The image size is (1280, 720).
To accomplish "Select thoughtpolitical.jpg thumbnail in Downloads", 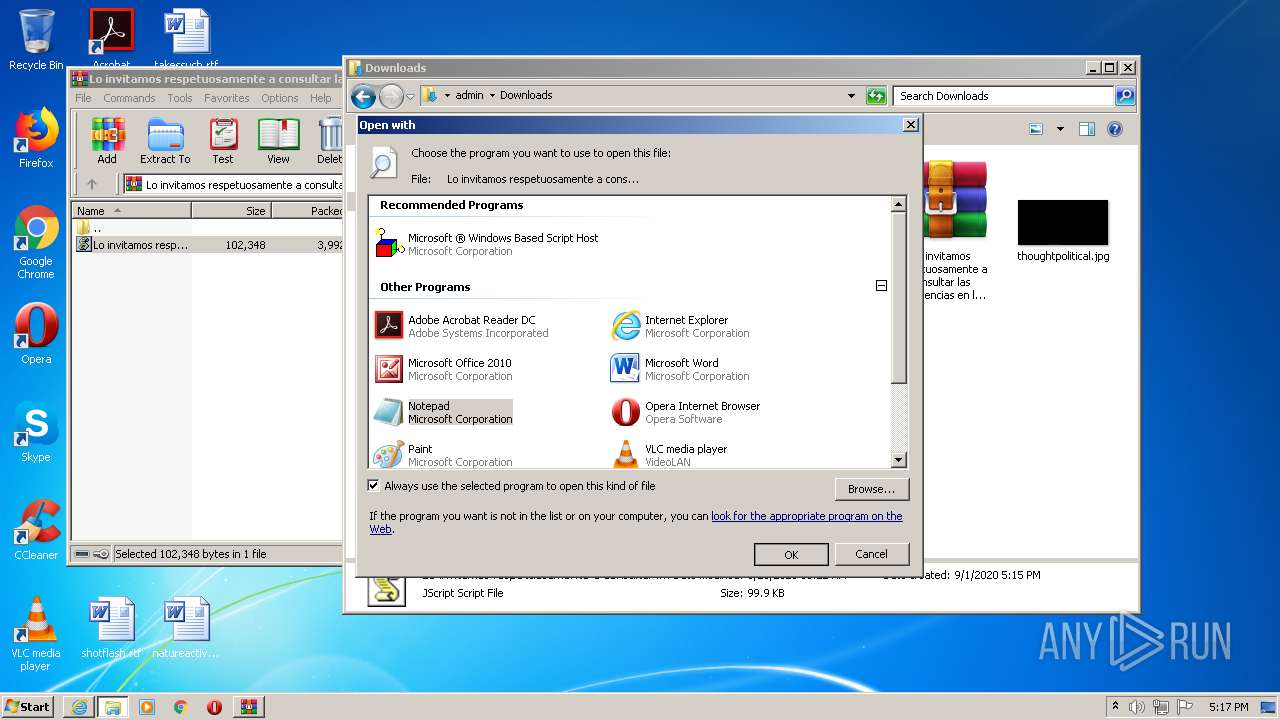I will 1063,222.
